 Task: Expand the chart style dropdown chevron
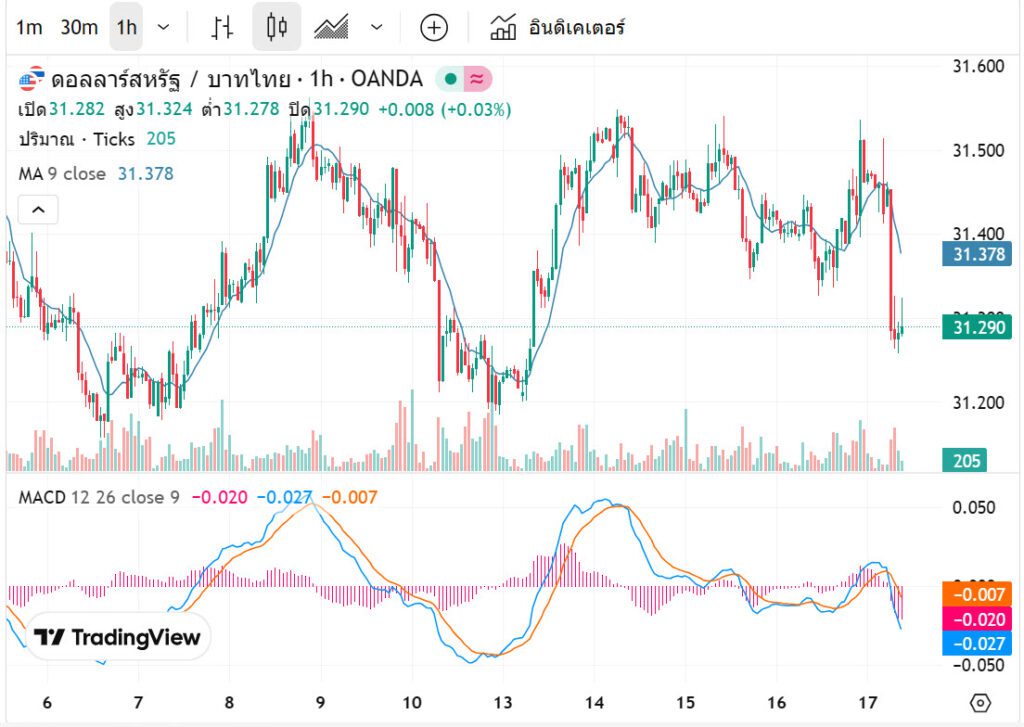tap(376, 27)
